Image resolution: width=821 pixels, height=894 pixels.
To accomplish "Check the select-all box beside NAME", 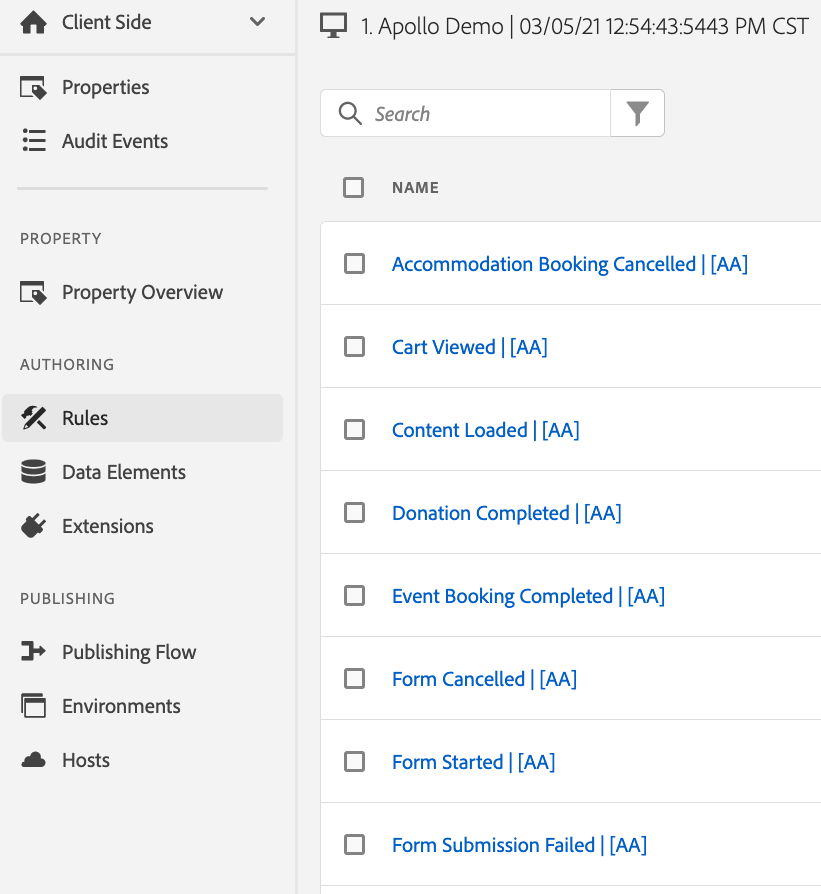I will (x=353, y=188).
